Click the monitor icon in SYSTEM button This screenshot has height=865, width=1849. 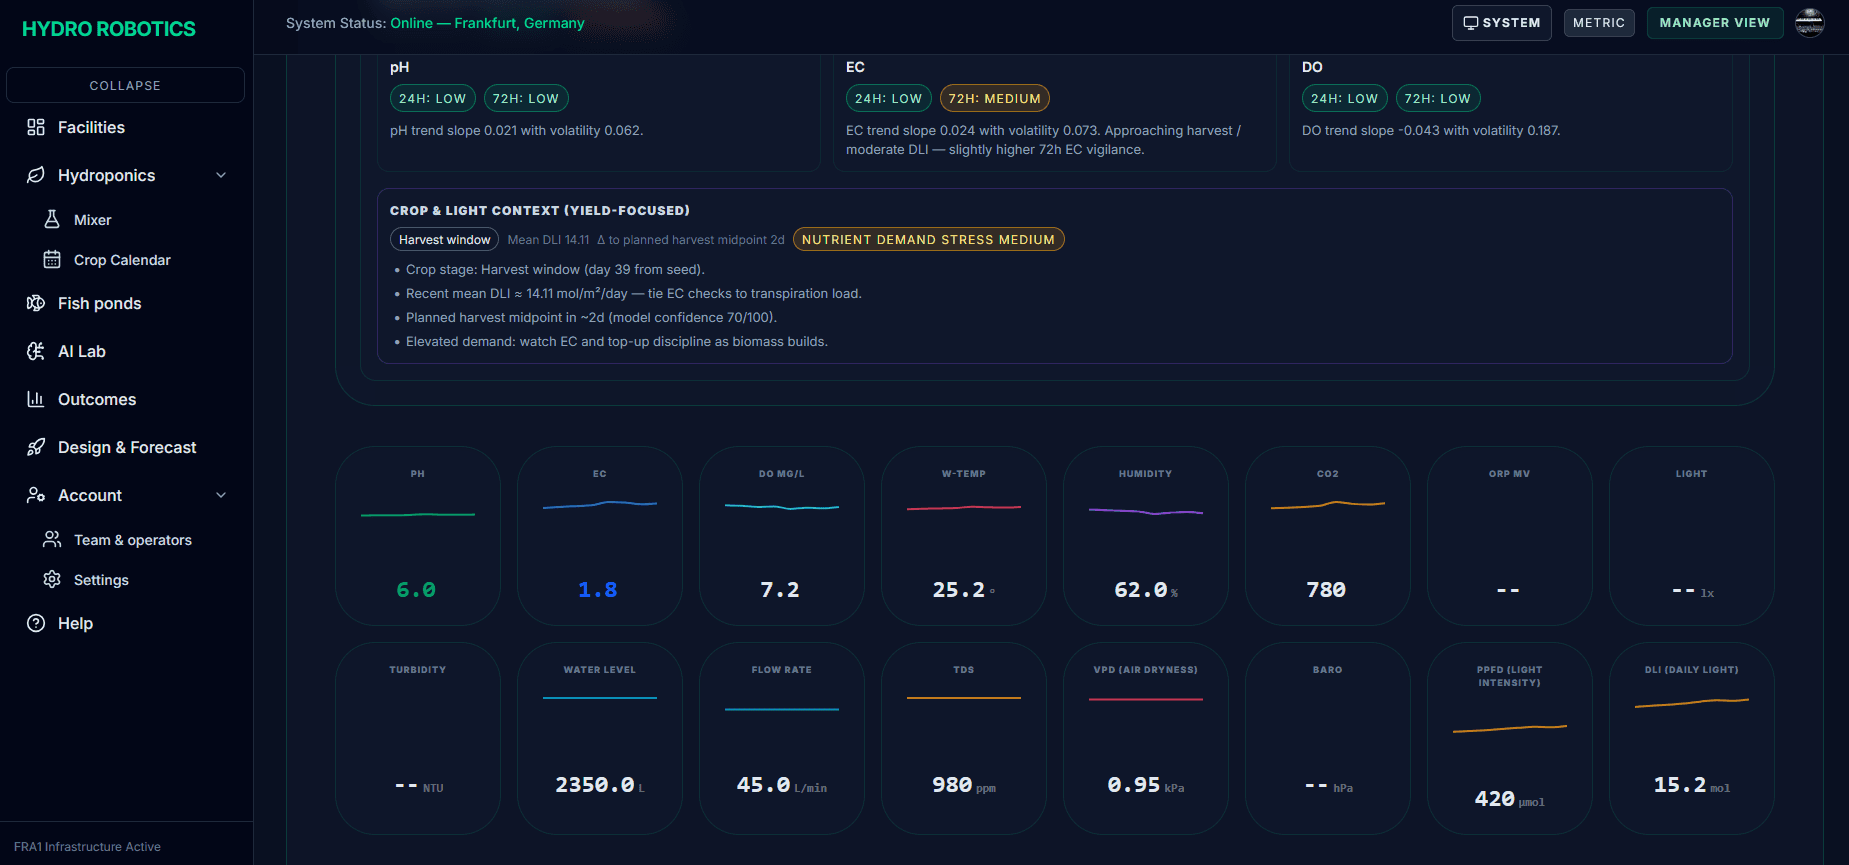click(1471, 23)
